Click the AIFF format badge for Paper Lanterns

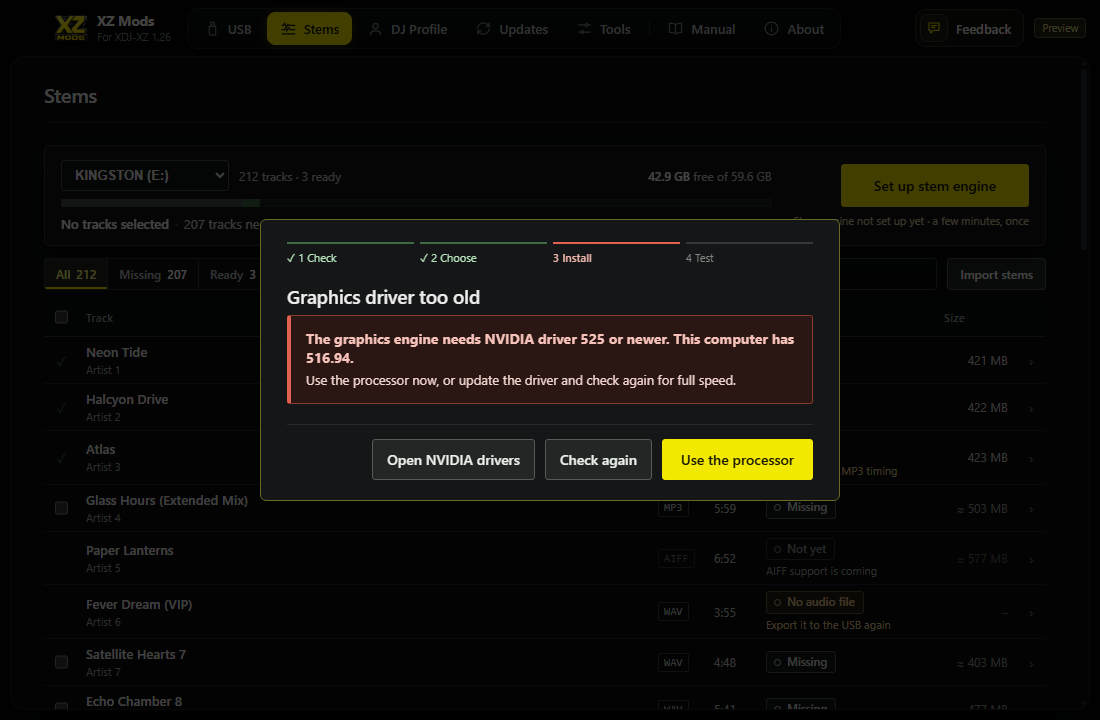click(676, 559)
